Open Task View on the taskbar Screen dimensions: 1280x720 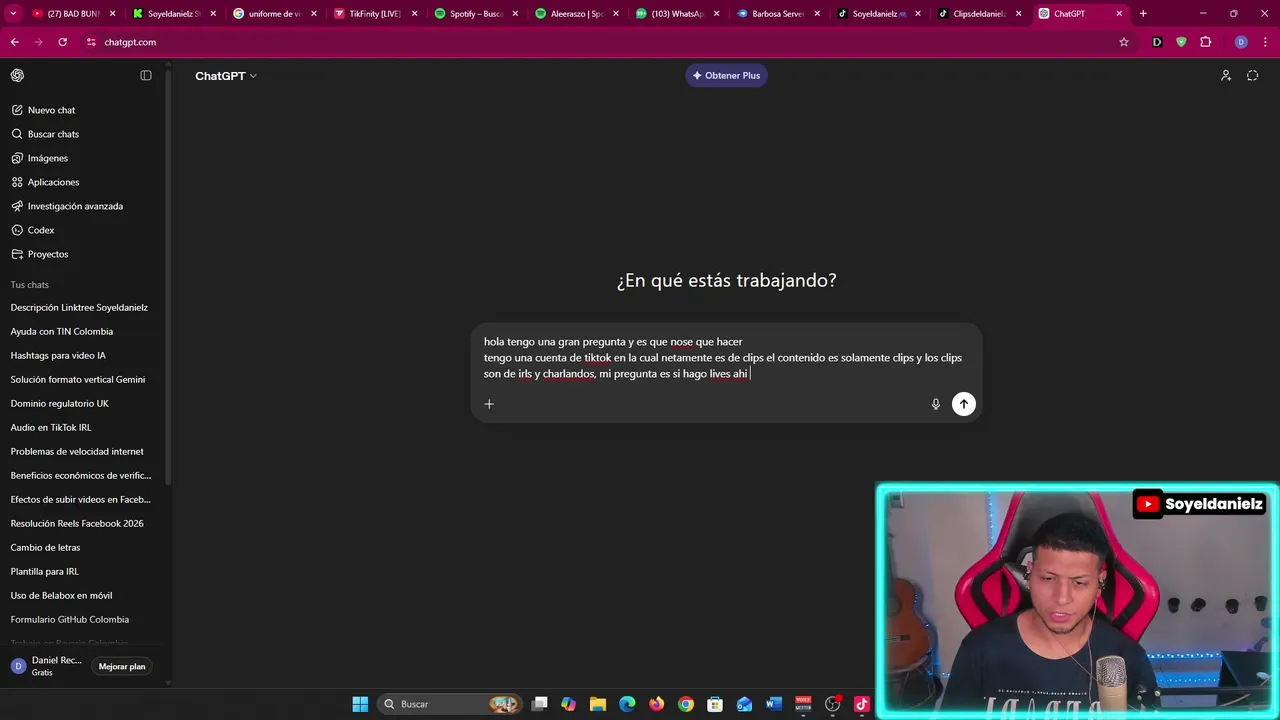(x=540, y=704)
